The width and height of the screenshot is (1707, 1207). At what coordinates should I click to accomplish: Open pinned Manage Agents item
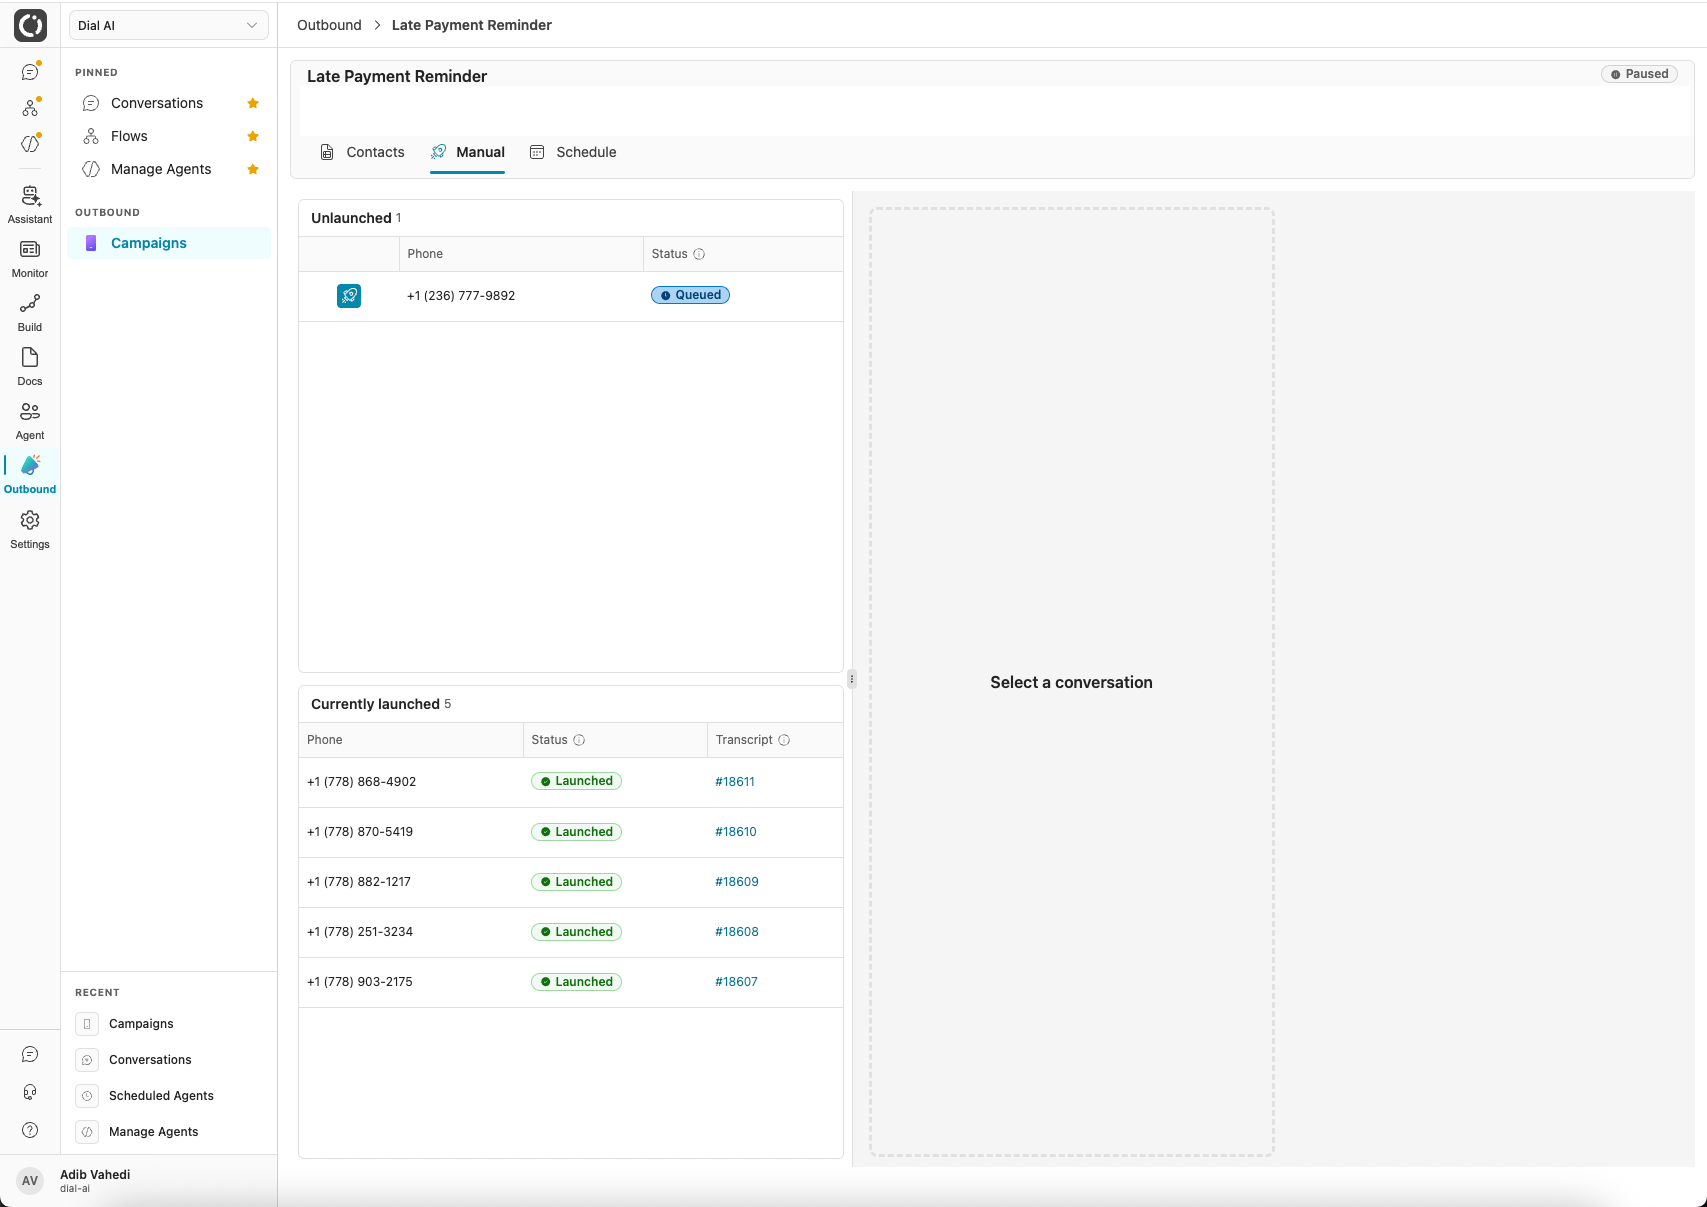[161, 169]
